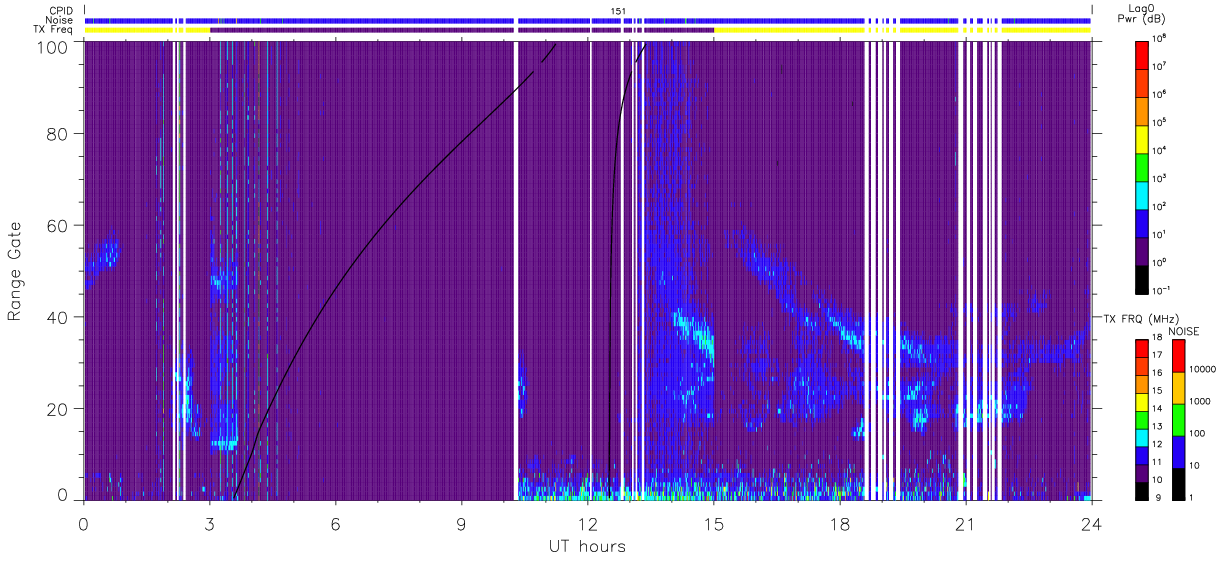Click the 18 tick on UT hours axis
The width and height of the screenshot is (1228, 567).
click(840, 523)
